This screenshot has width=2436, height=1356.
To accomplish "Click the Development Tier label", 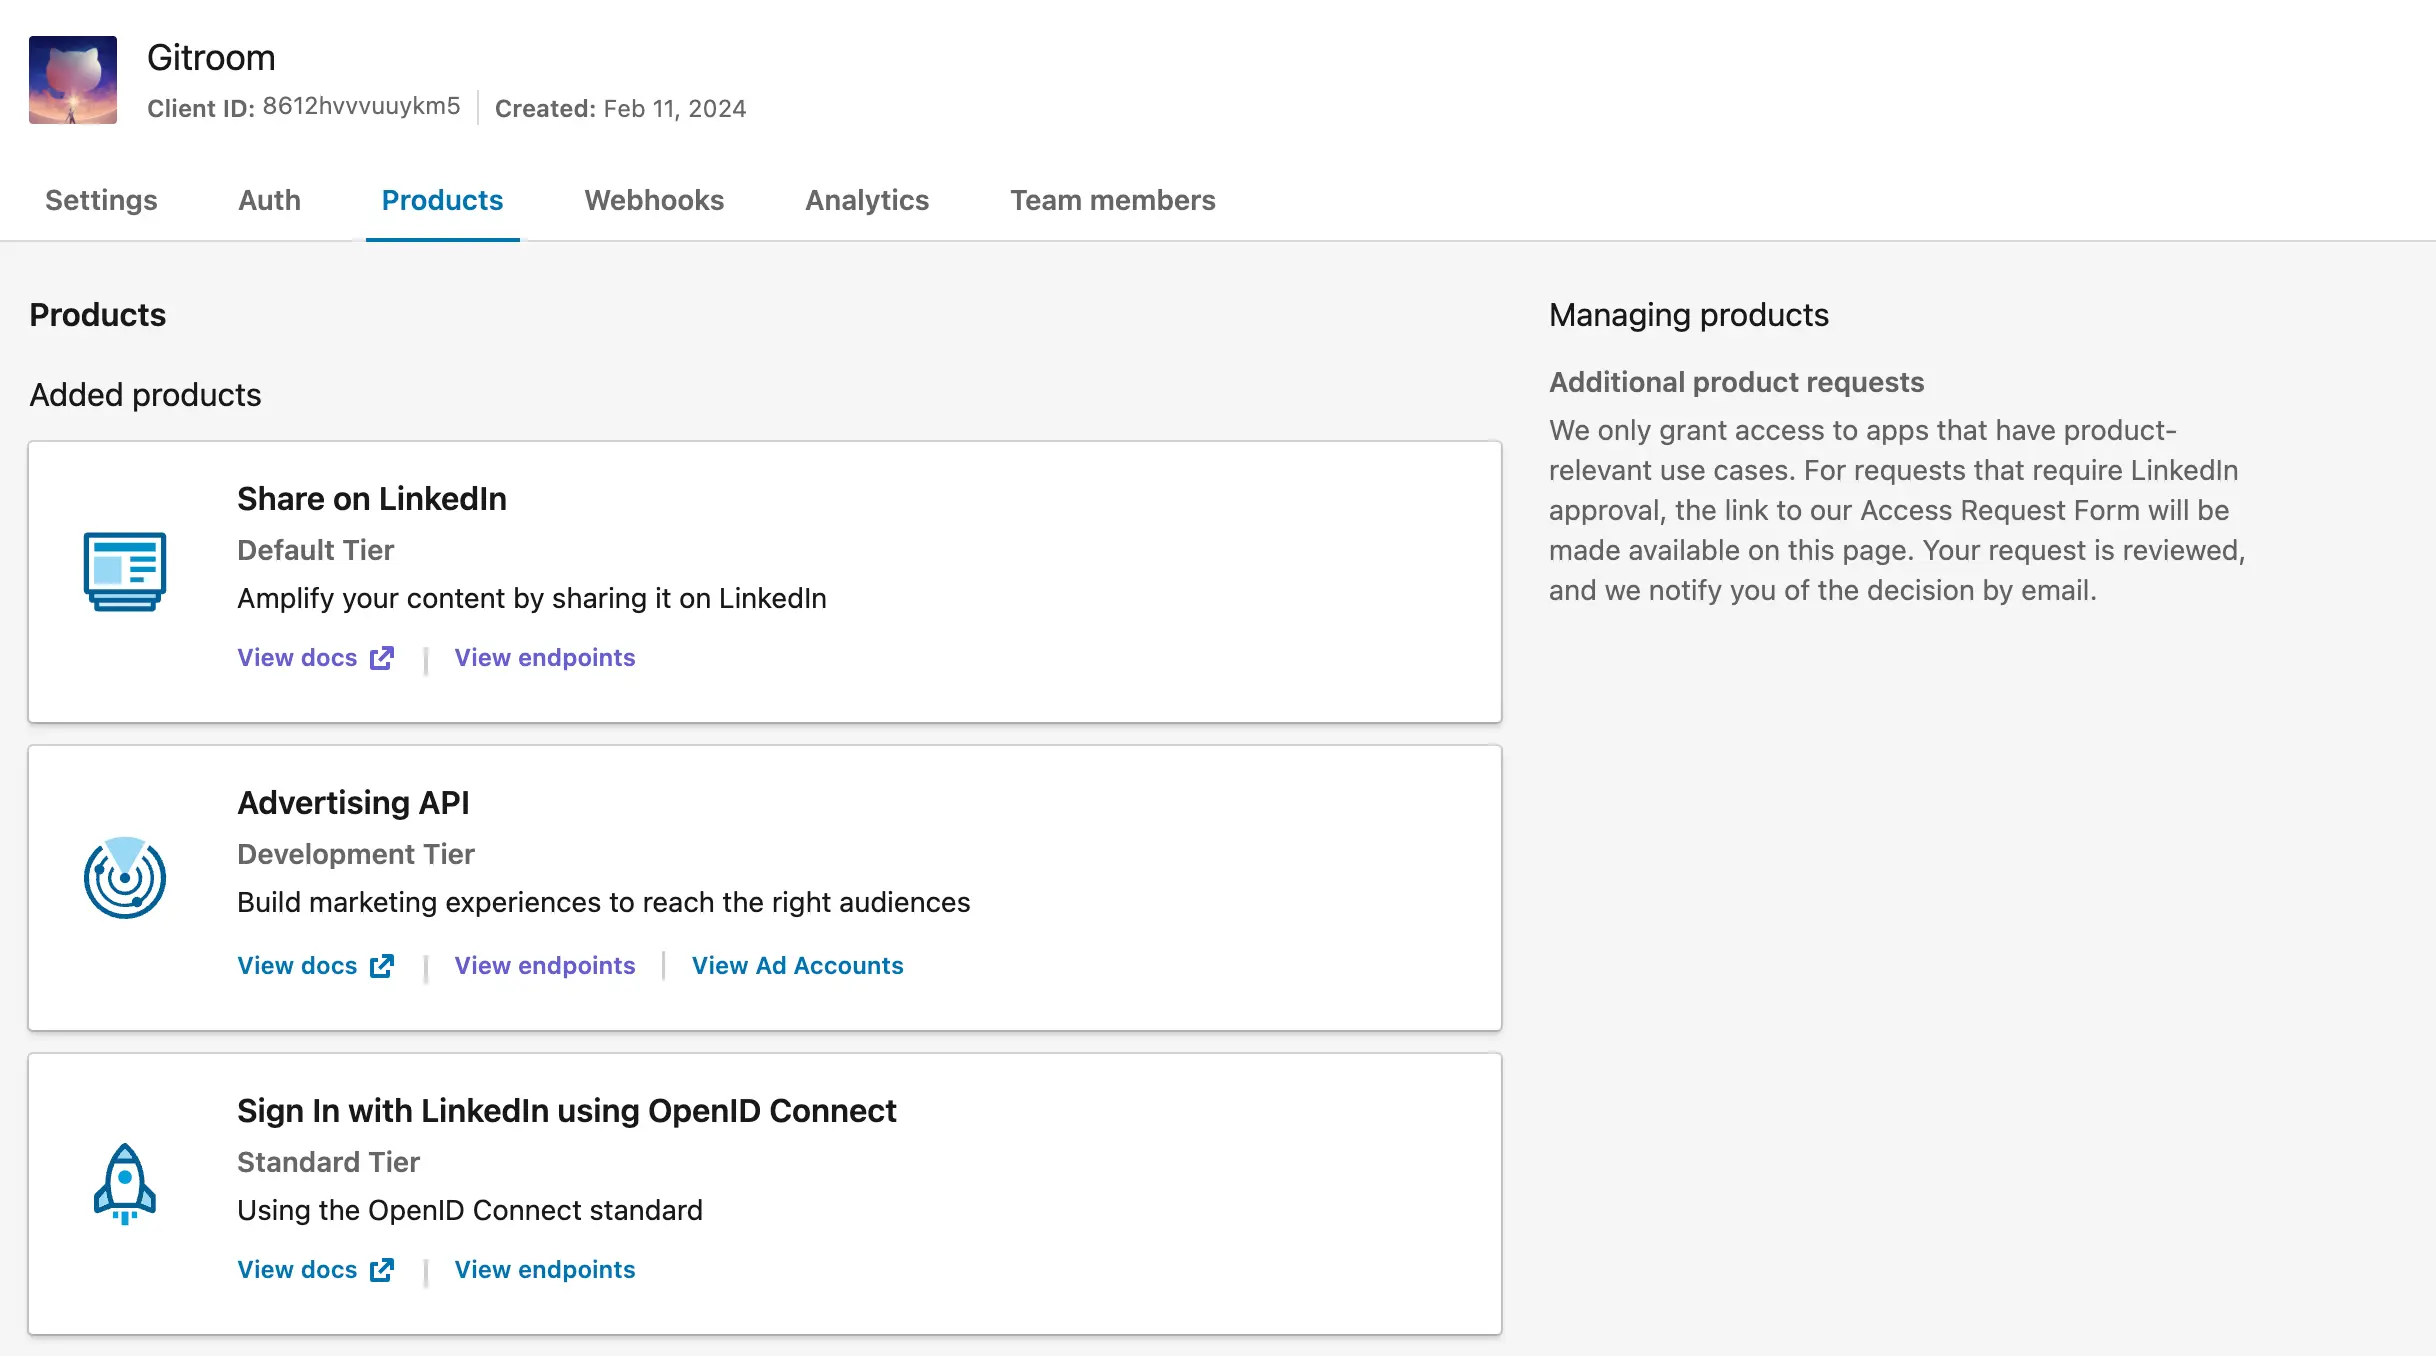I will click(x=356, y=854).
